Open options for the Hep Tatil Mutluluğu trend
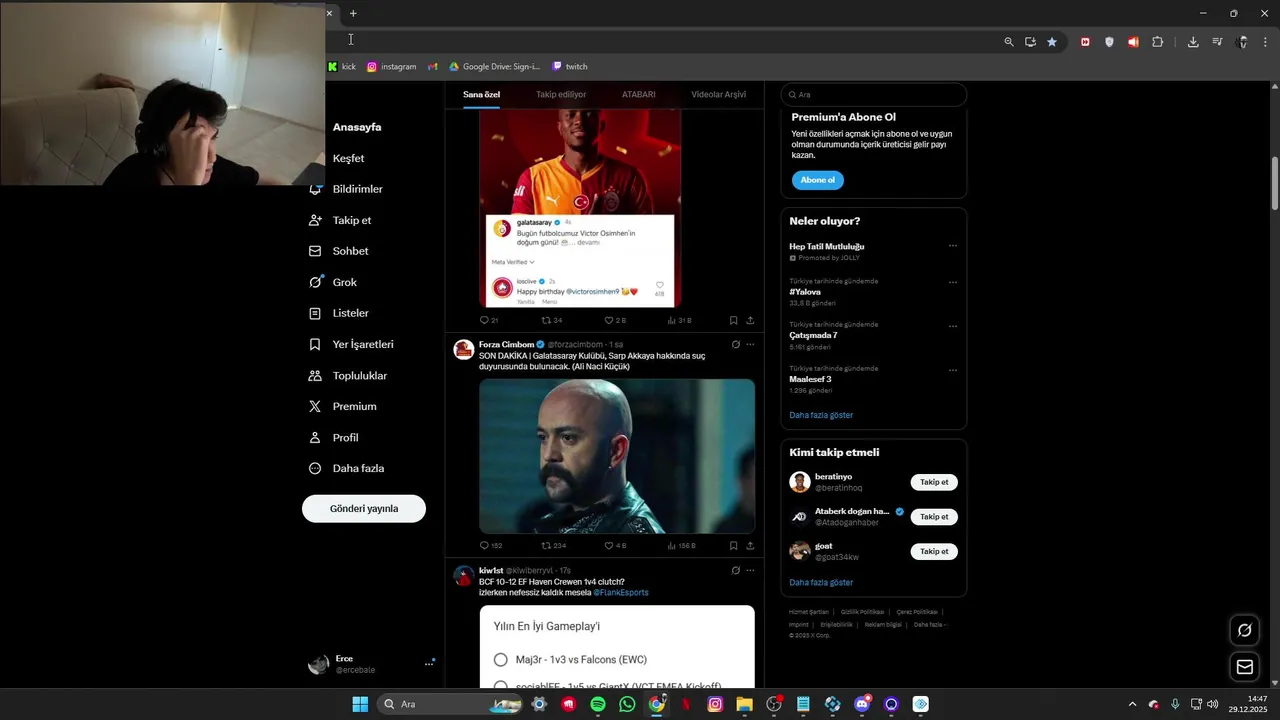Screen dimensions: 1280x720 click(952, 246)
